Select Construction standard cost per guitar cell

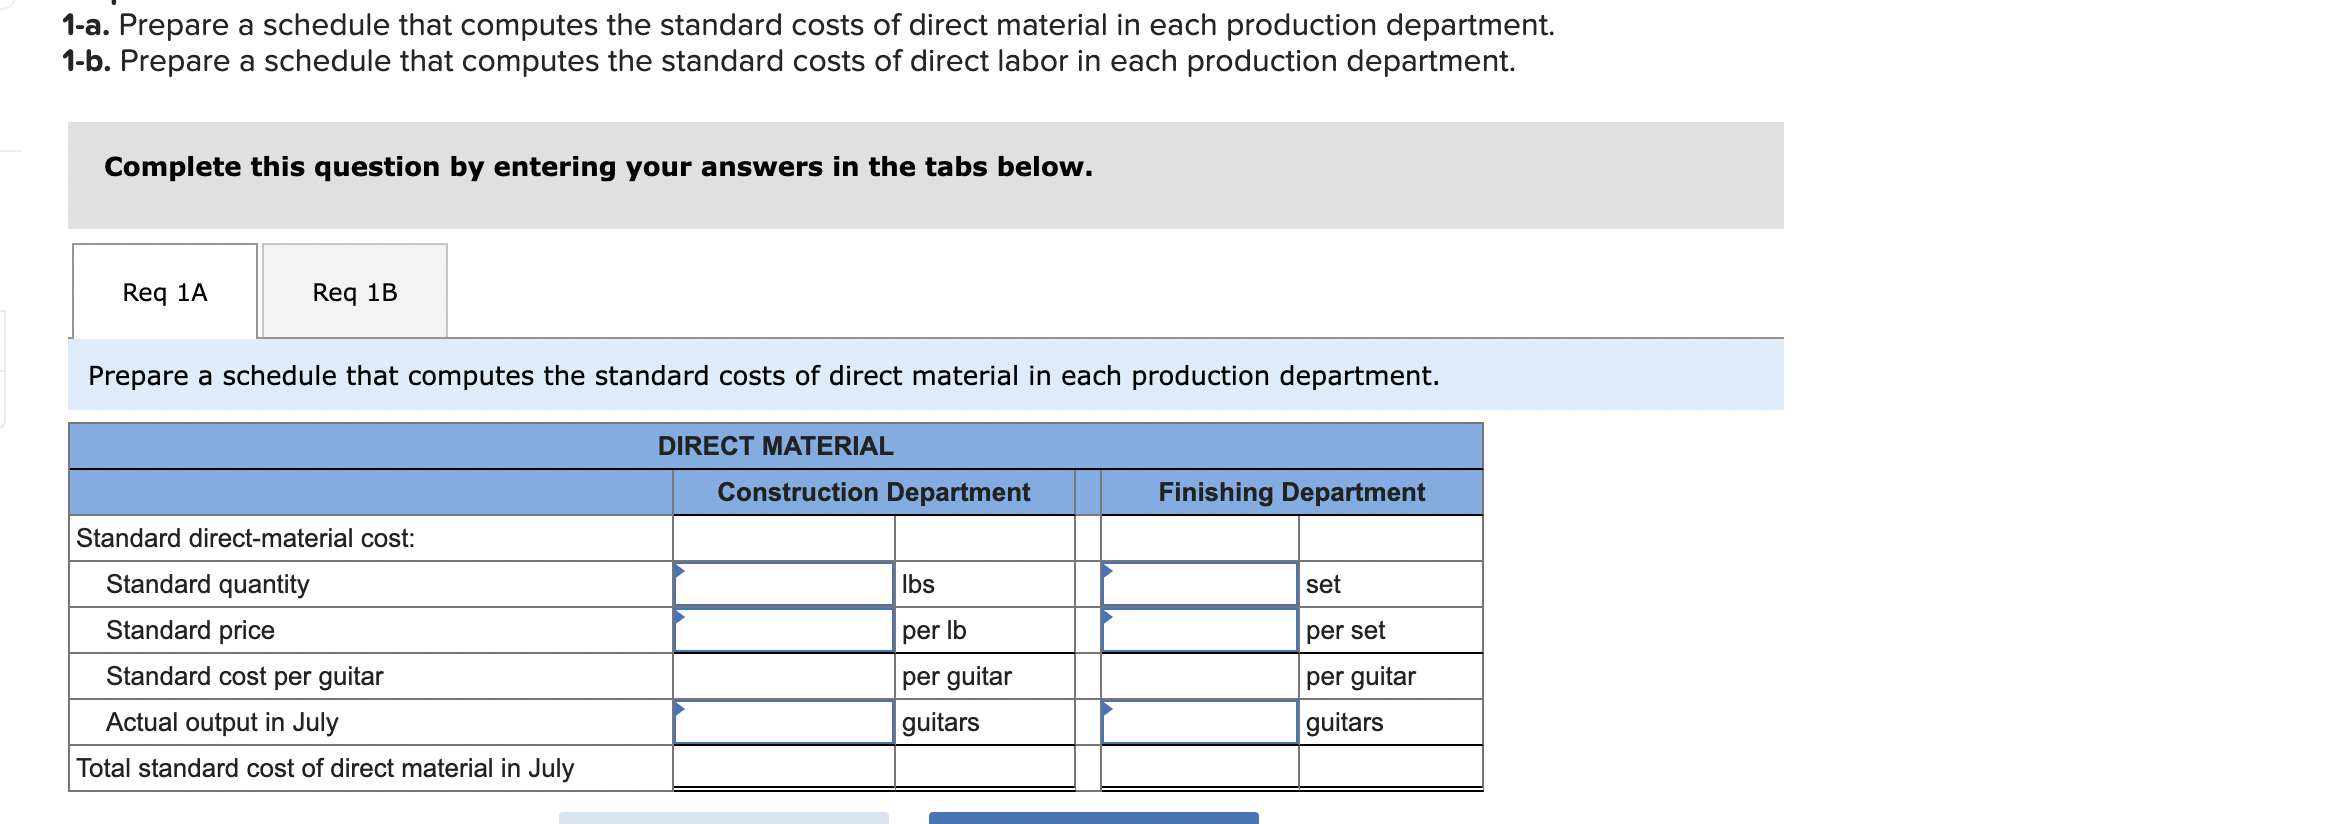click(783, 676)
